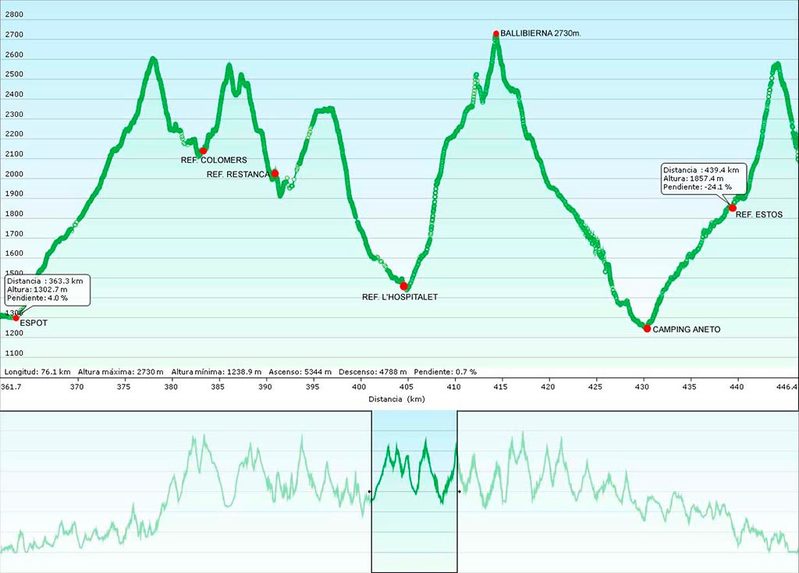
Task: Click the BALLIBIERNA summit red marker
Action: pyautogui.click(x=496, y=34)
